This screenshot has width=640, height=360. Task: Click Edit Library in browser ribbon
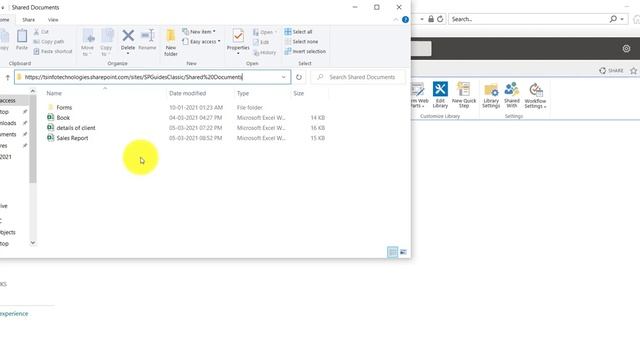tap(440, 95)
